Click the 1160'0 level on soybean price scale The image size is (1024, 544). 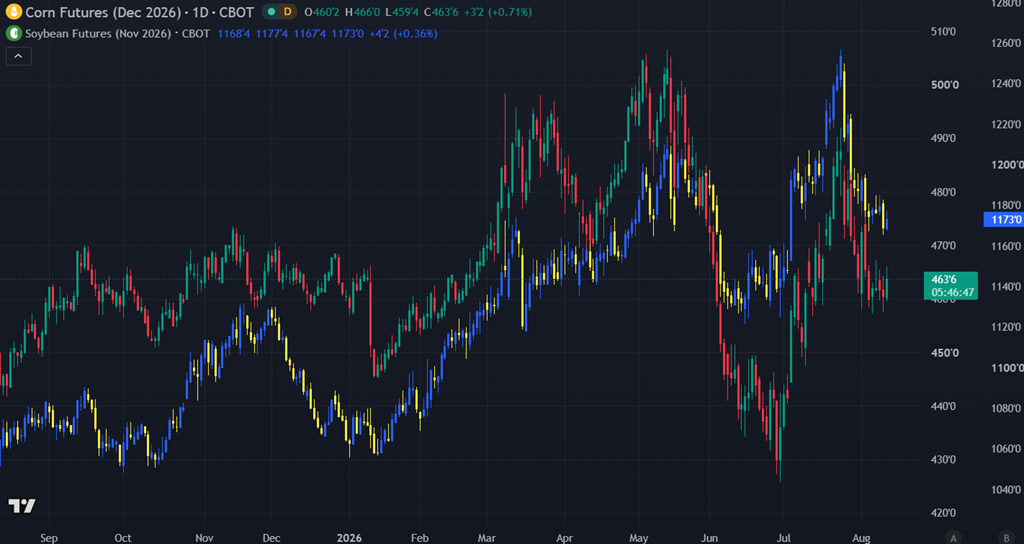pyautogui.click(x=1006, y=246)
